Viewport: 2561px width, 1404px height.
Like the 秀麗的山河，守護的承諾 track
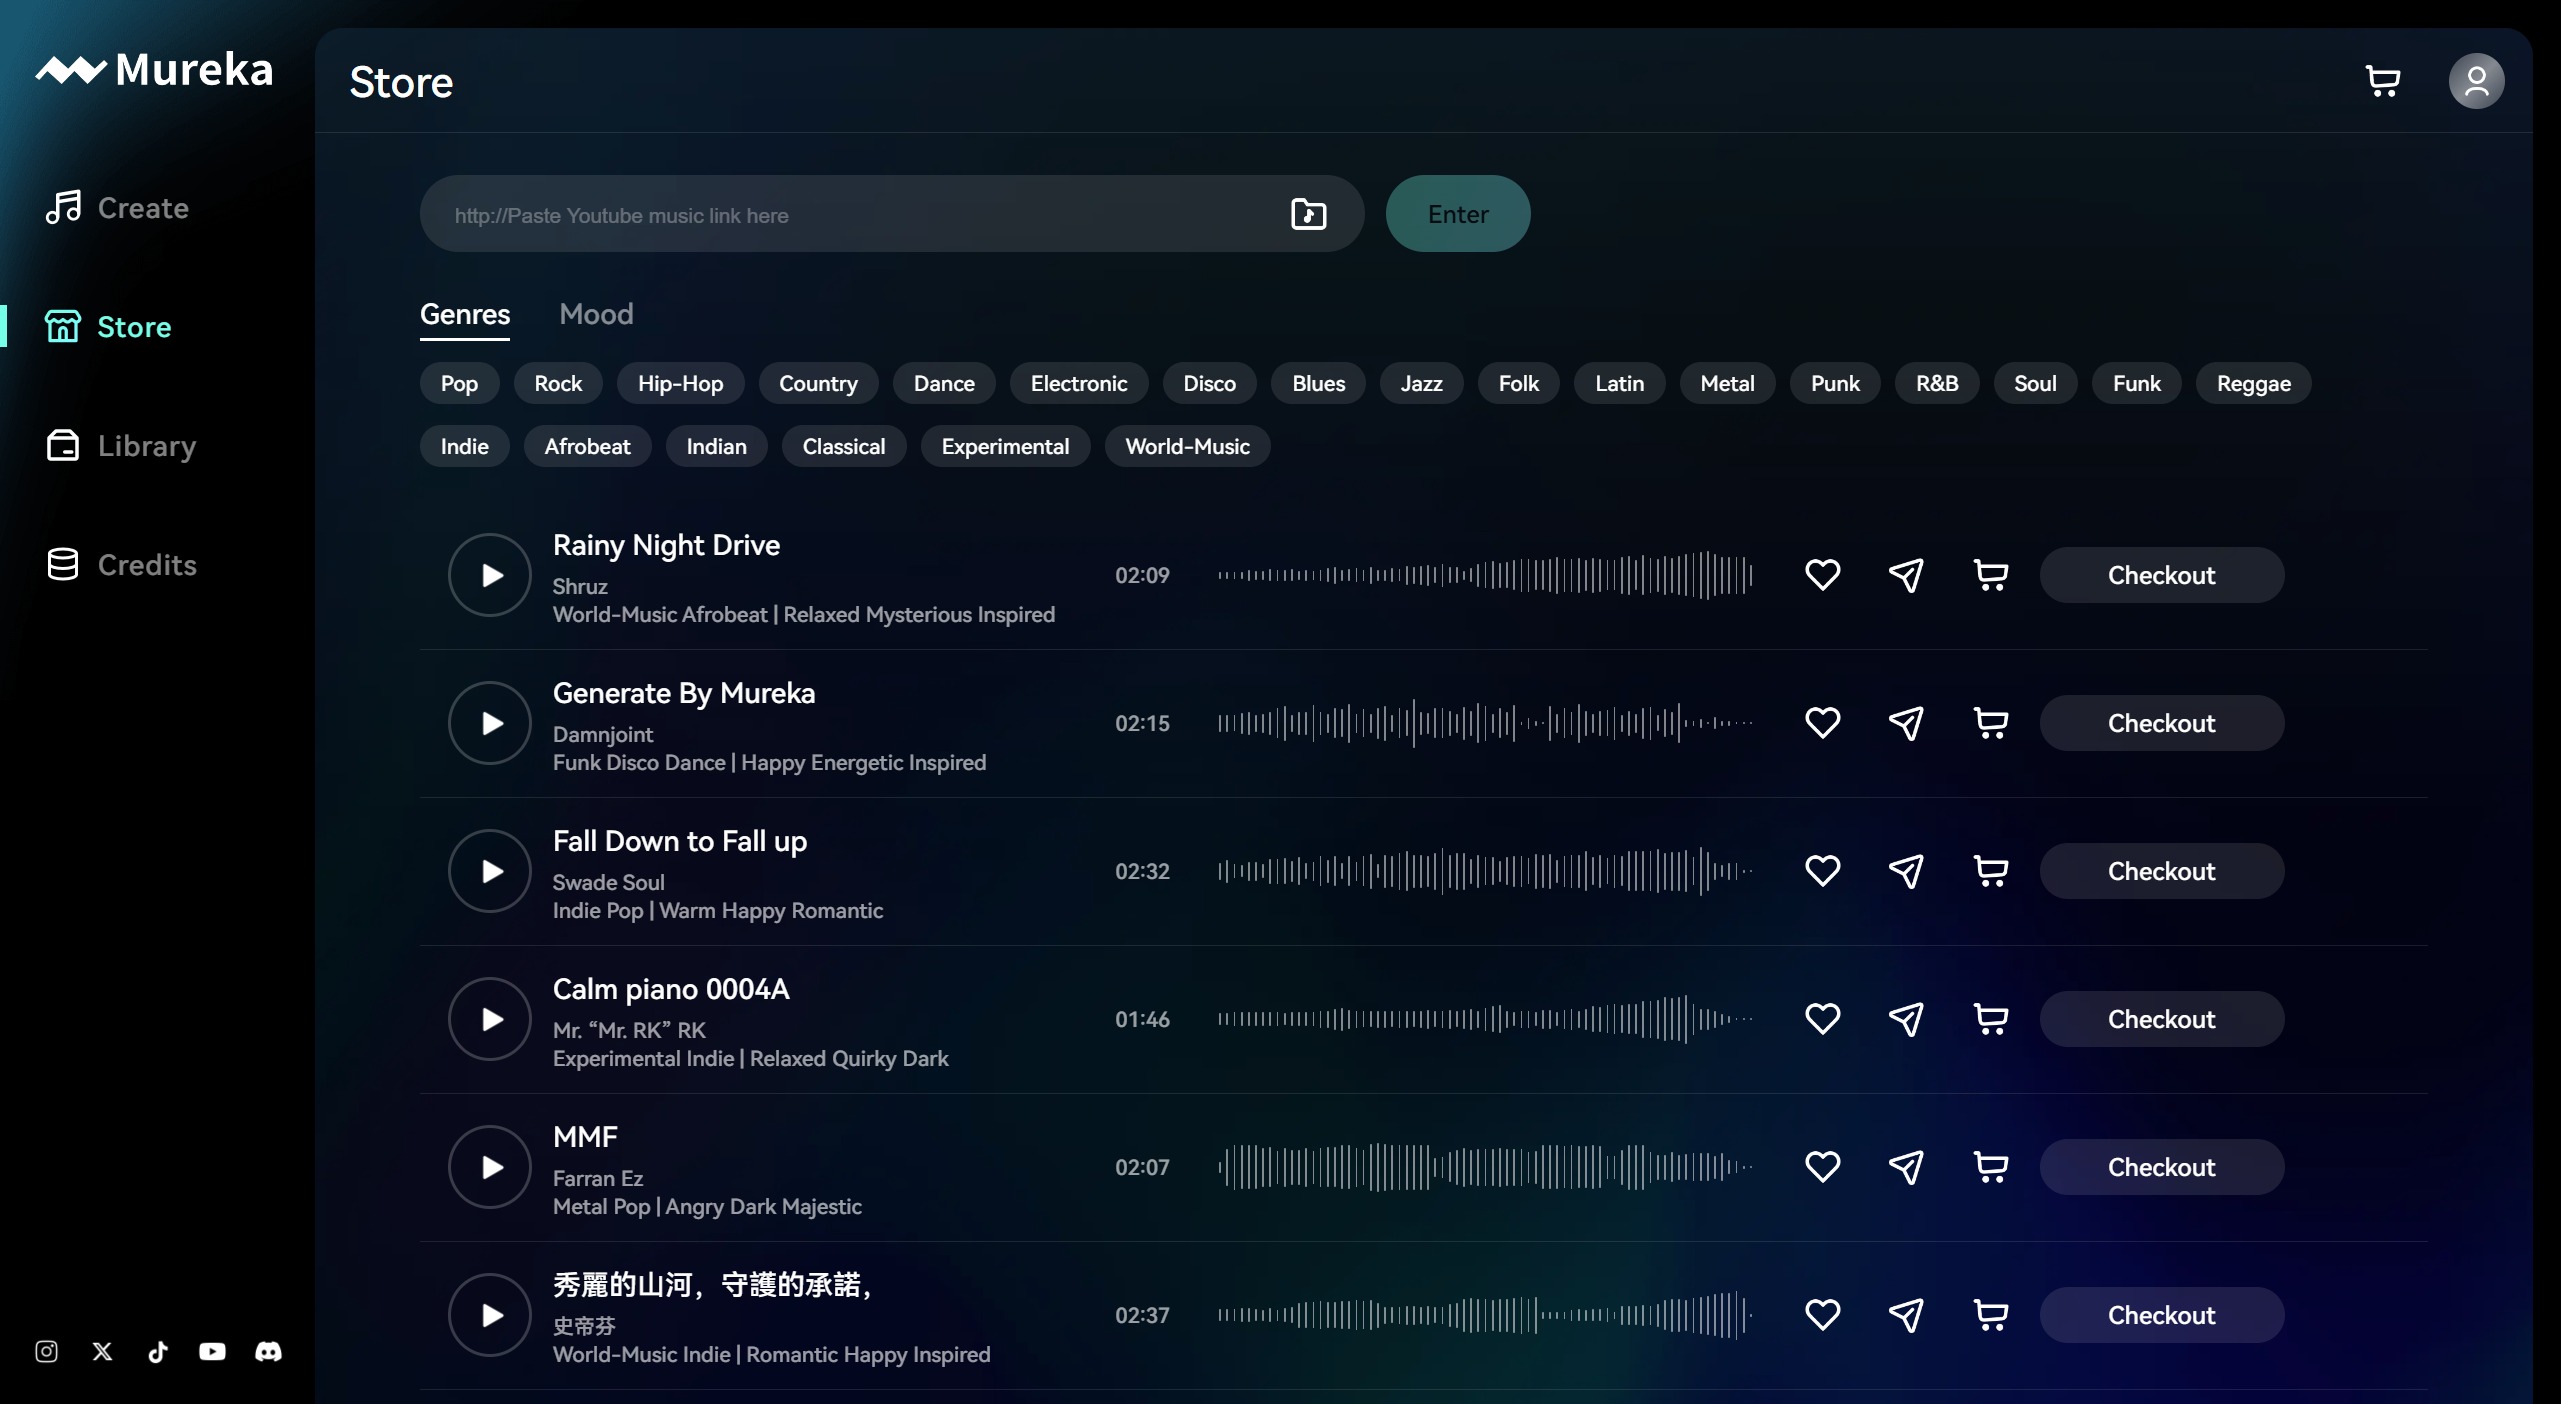[1823, 1314]
